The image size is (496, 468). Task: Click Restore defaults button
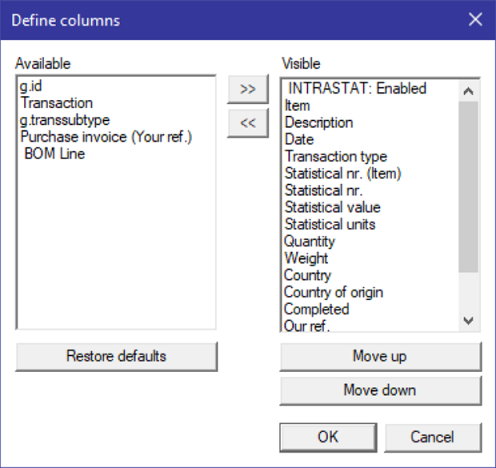(x=116, y=356)
